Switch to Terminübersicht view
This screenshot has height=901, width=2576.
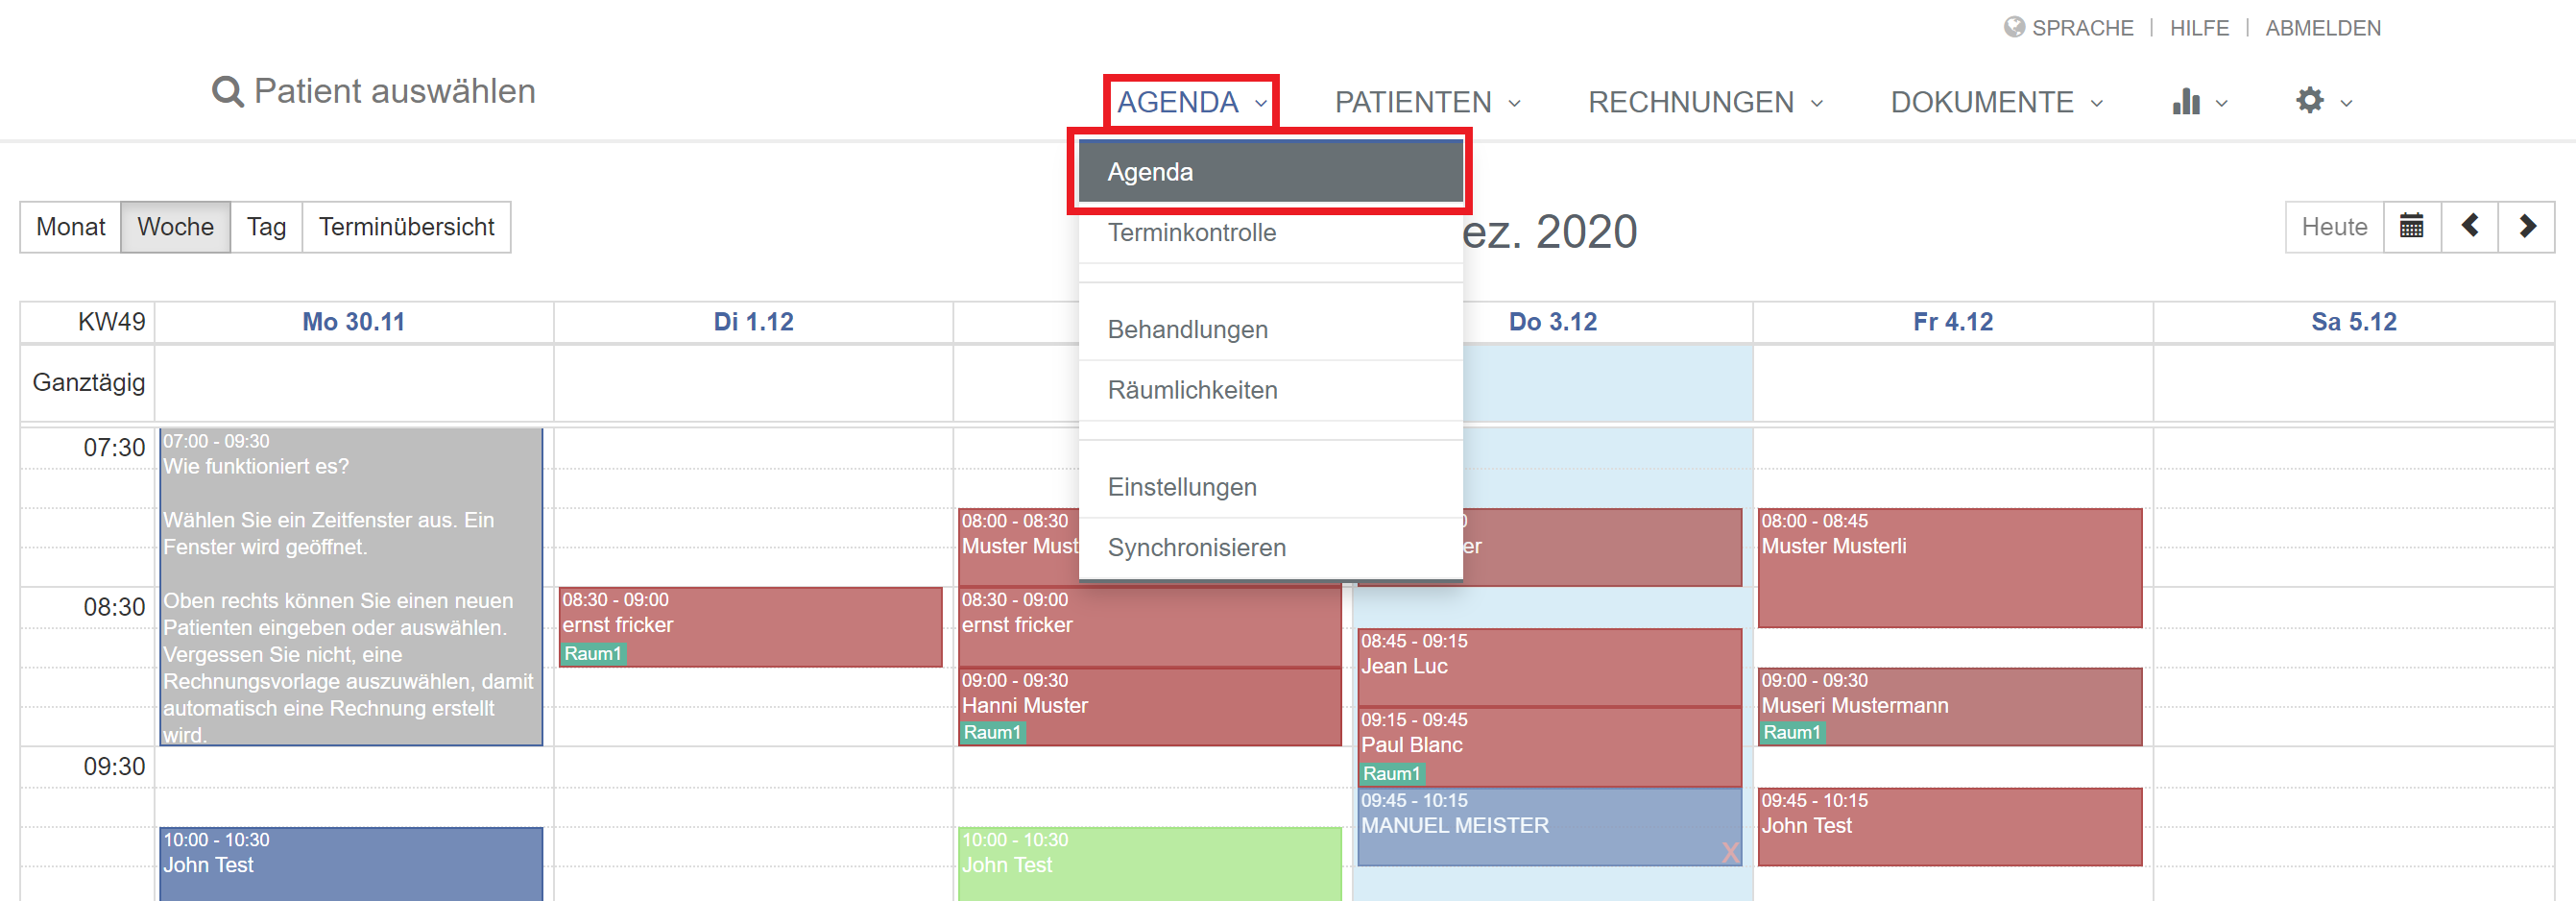pyautogui.click(x=407, y=227)
